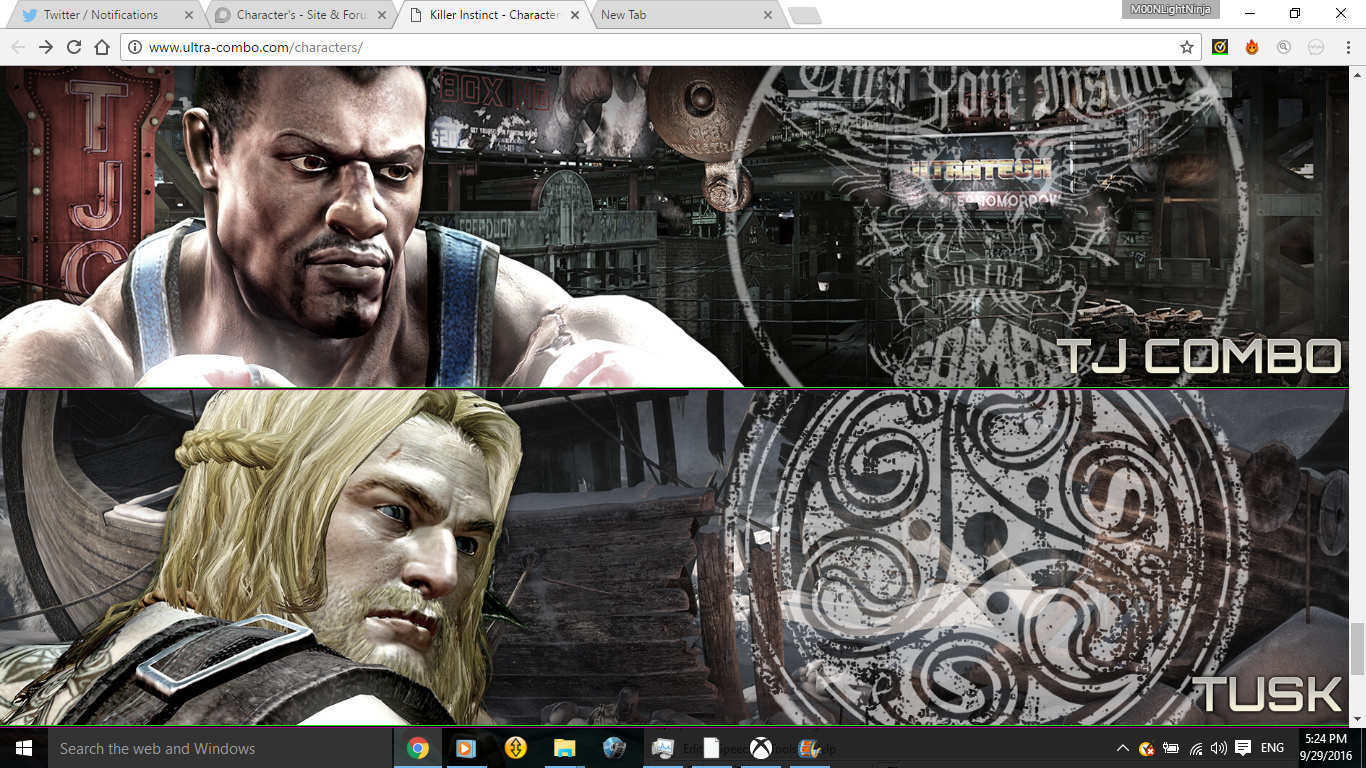Viewport: 1366px width, 768px height.
Task: Open the Xbox app in taskbar
Action: coord(761,748)
